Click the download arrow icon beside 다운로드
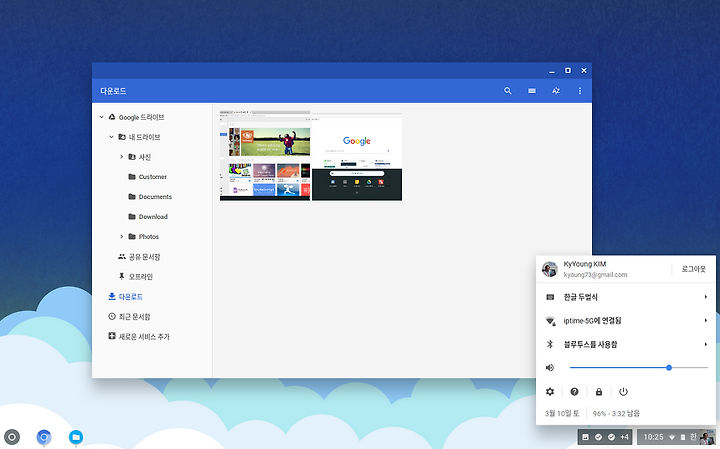The image size is (720, 449). click(112, 297)
